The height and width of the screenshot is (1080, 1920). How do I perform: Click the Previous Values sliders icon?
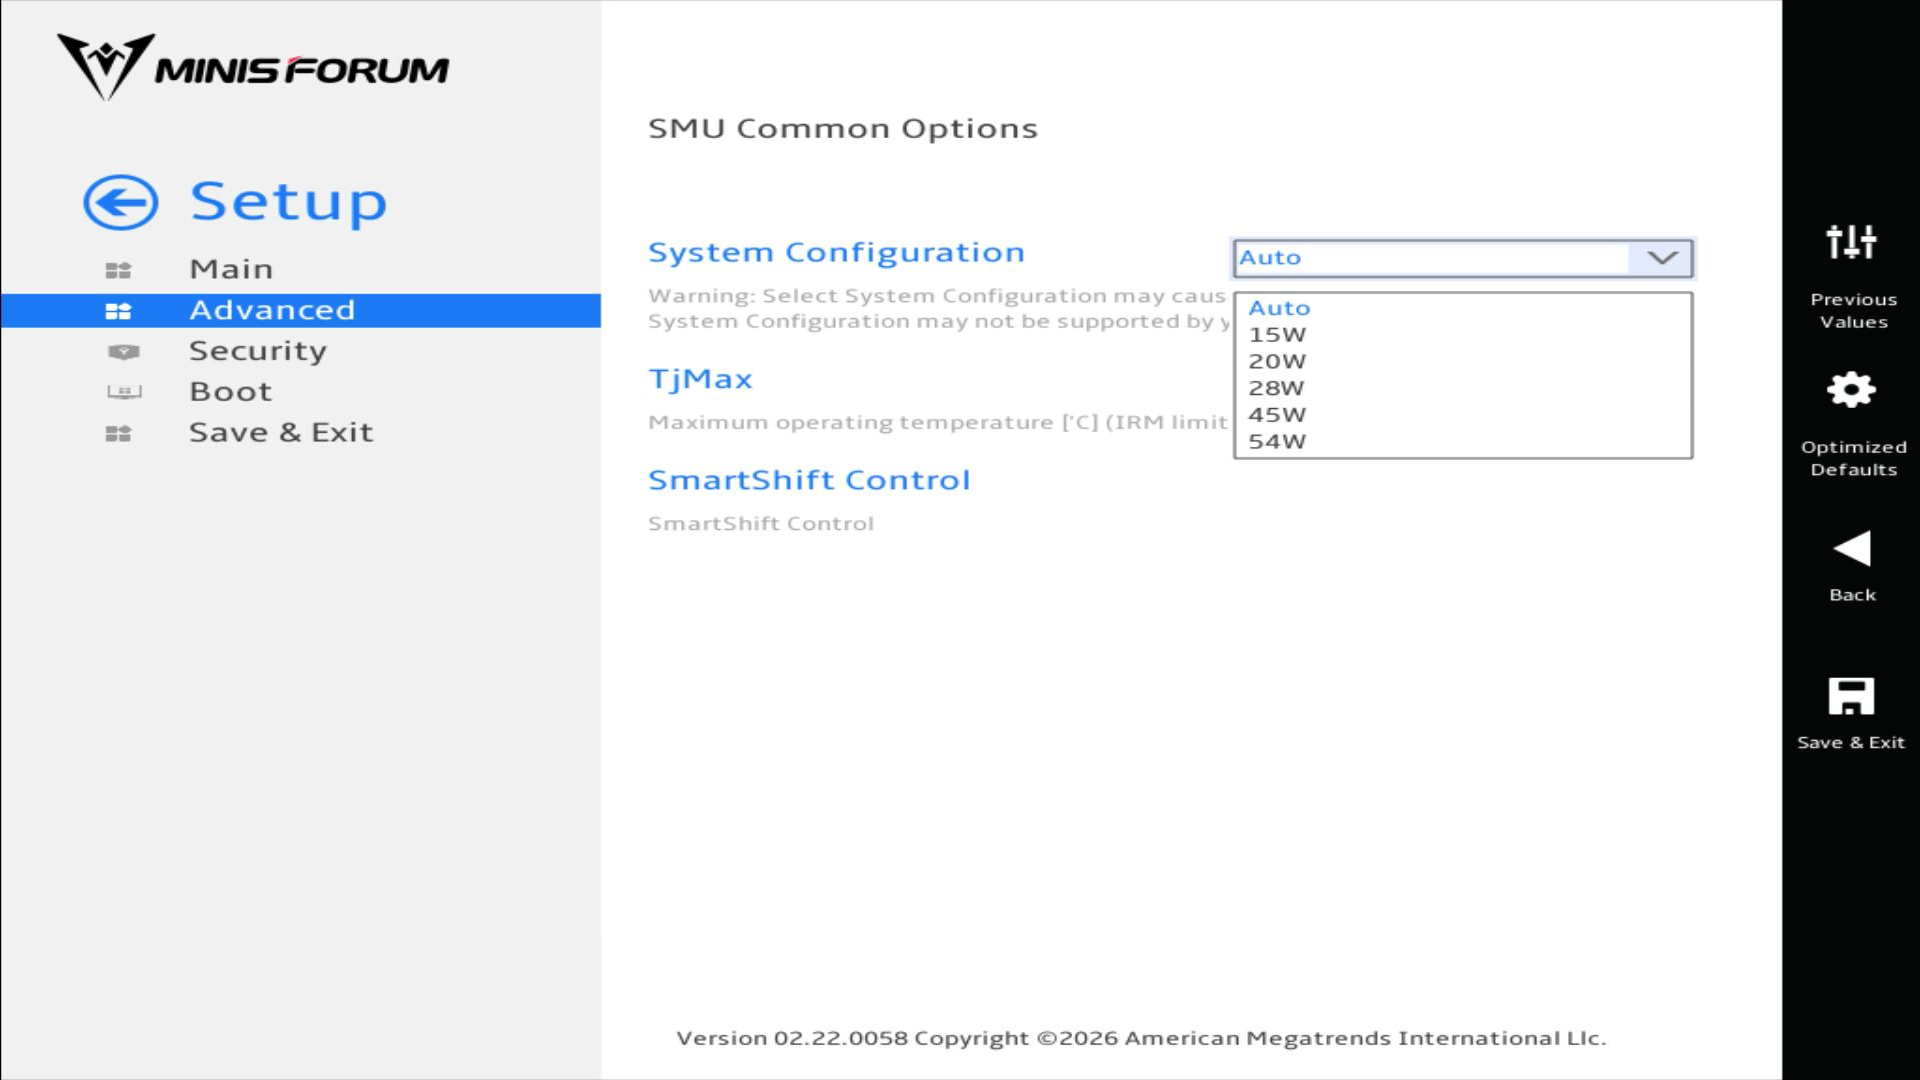[1851, 242]
